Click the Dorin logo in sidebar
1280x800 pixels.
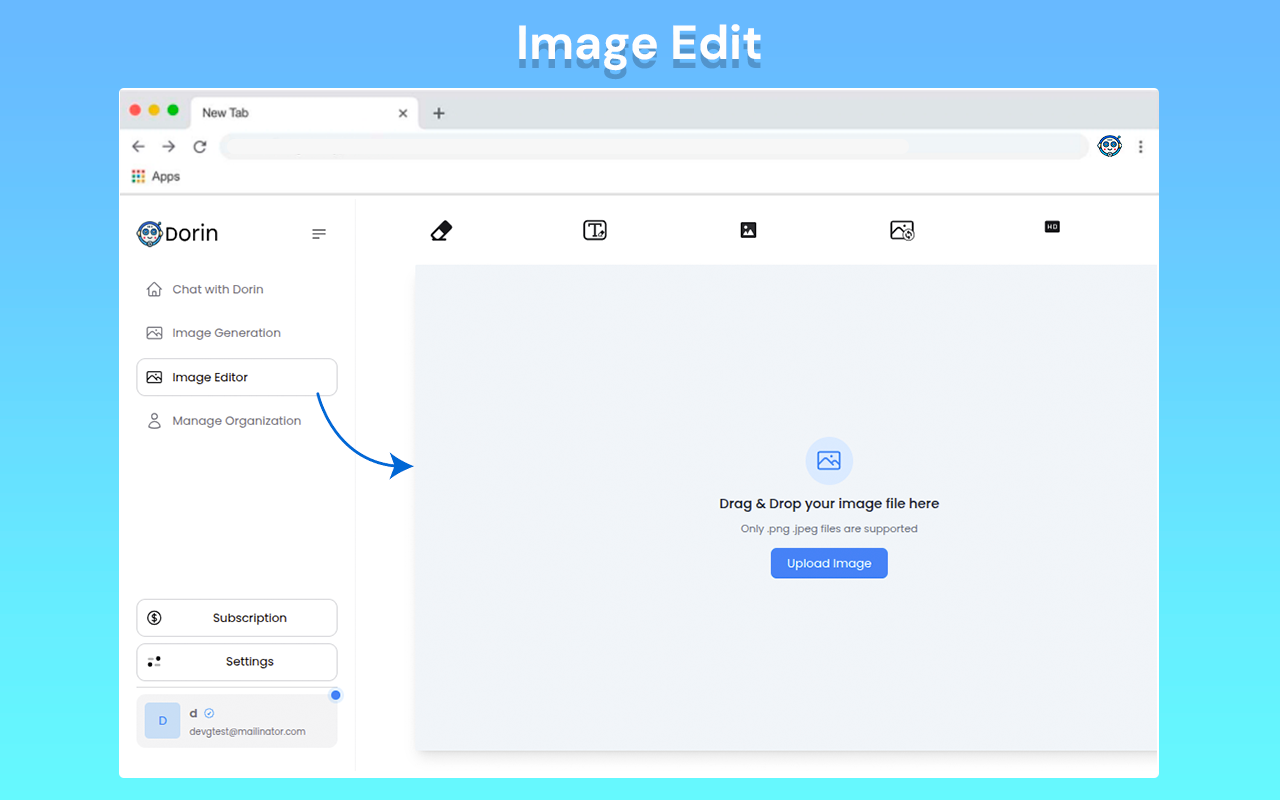pos(178,234)
